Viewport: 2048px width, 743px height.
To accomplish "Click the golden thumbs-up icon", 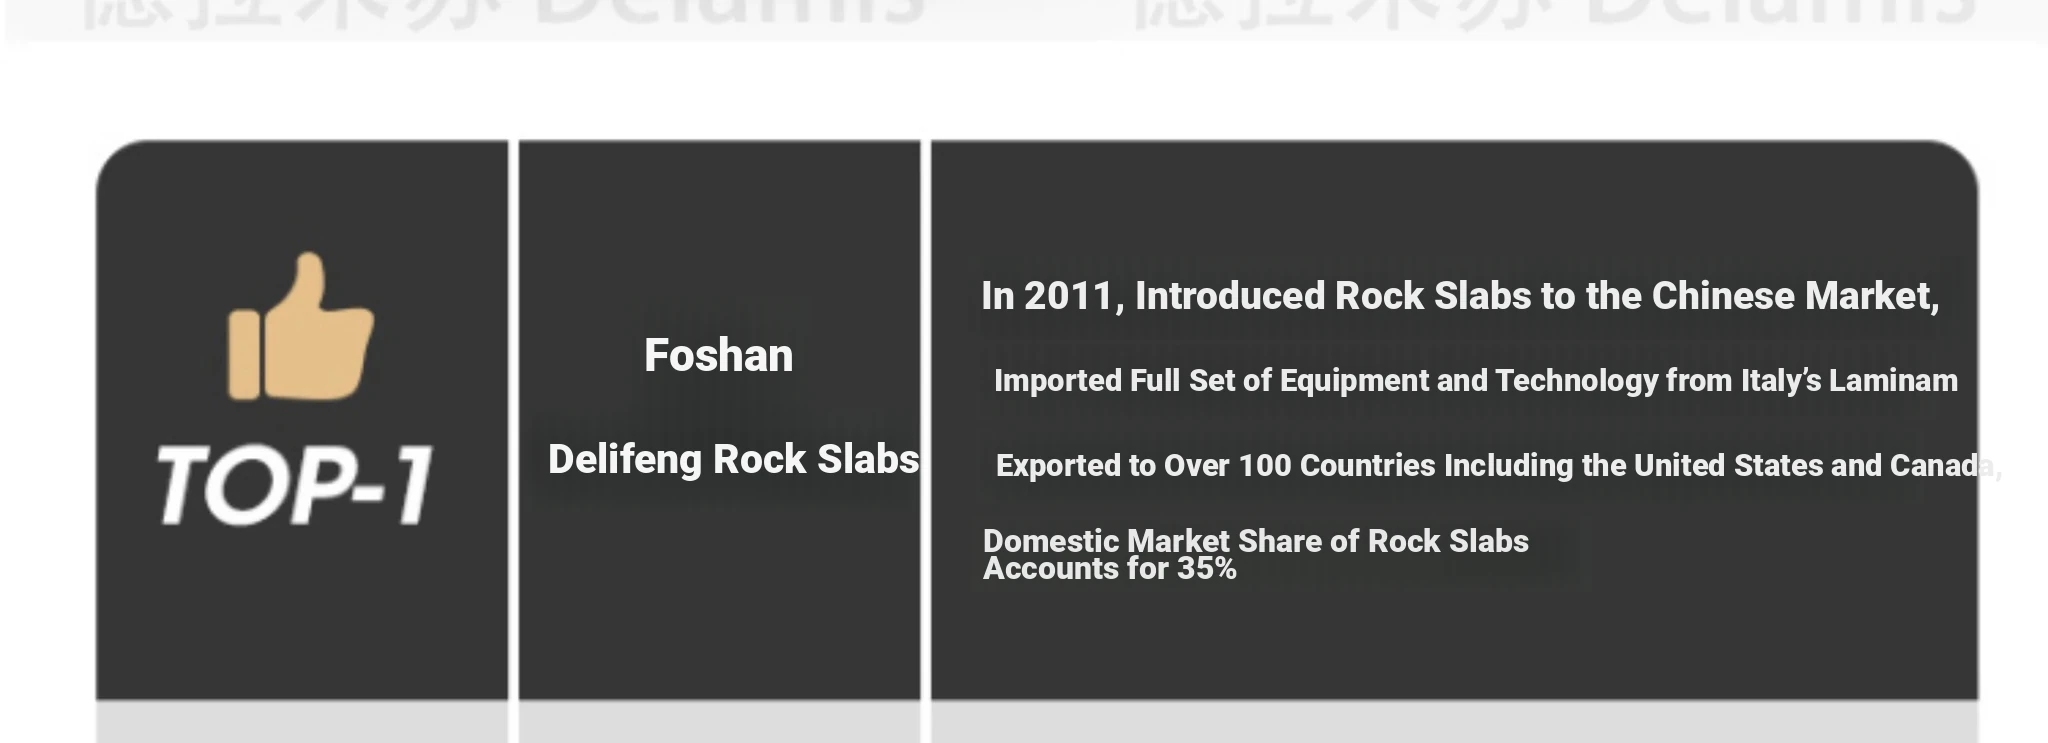I will [301, 327].
